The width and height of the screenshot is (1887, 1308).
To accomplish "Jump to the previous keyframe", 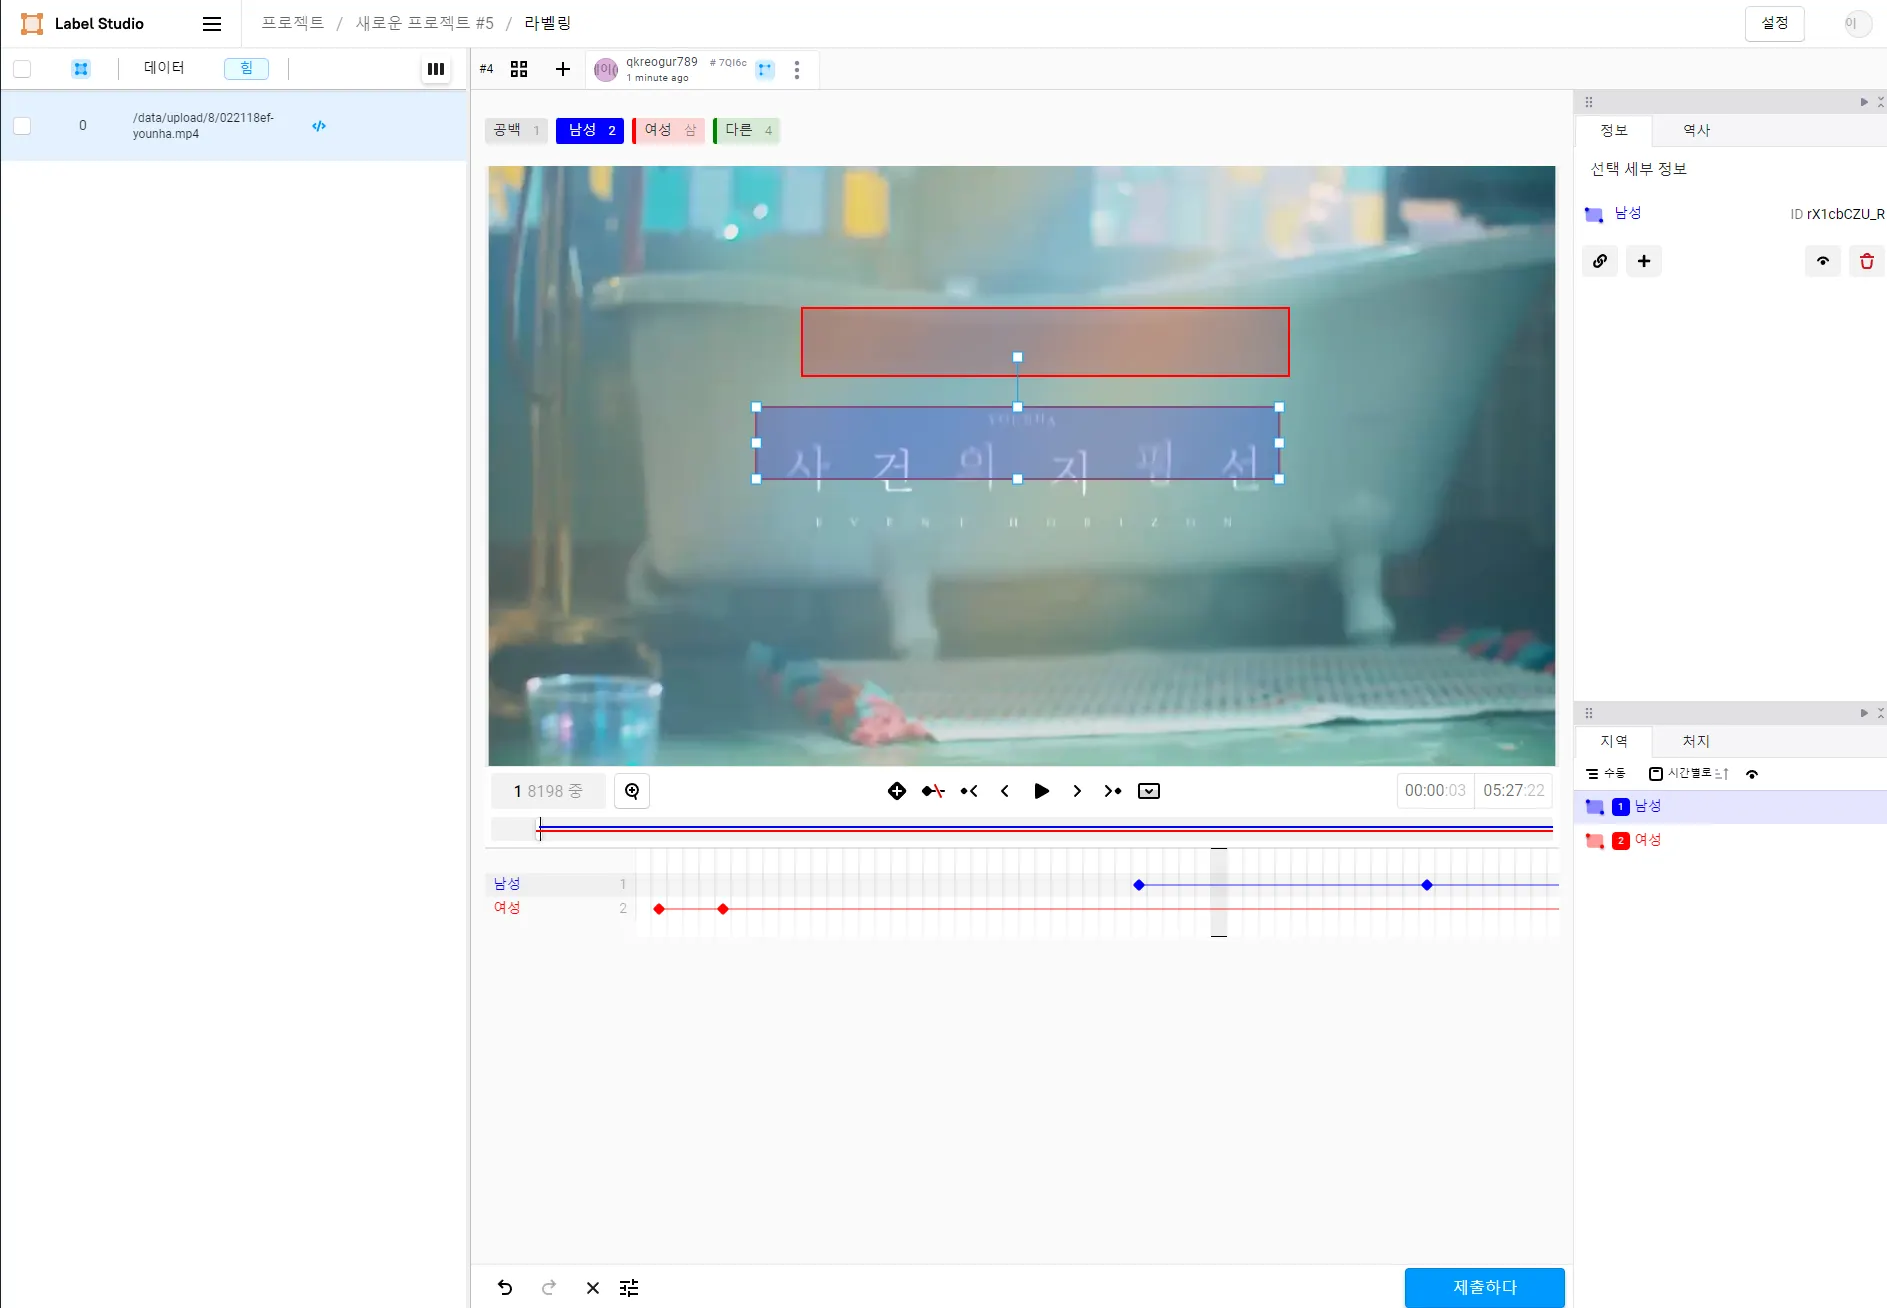I will point(969,791).
